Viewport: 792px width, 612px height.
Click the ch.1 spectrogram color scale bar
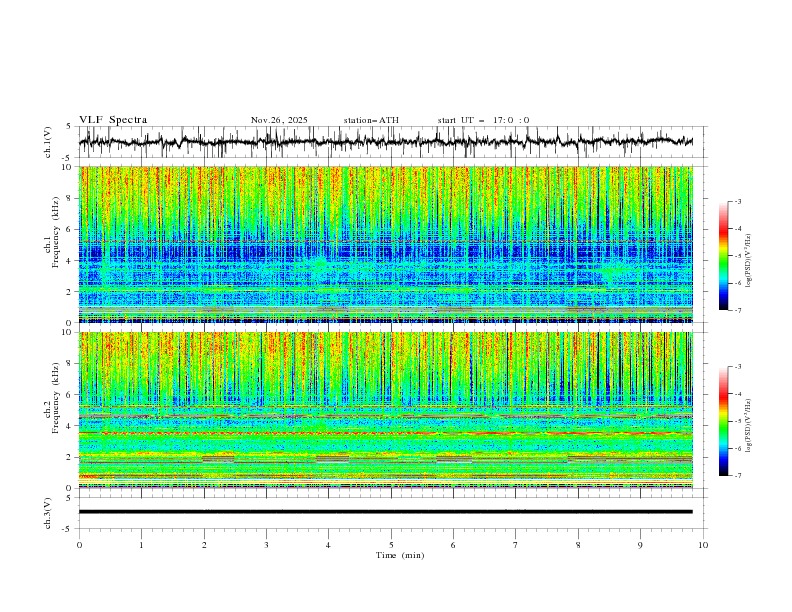(723, 255)
